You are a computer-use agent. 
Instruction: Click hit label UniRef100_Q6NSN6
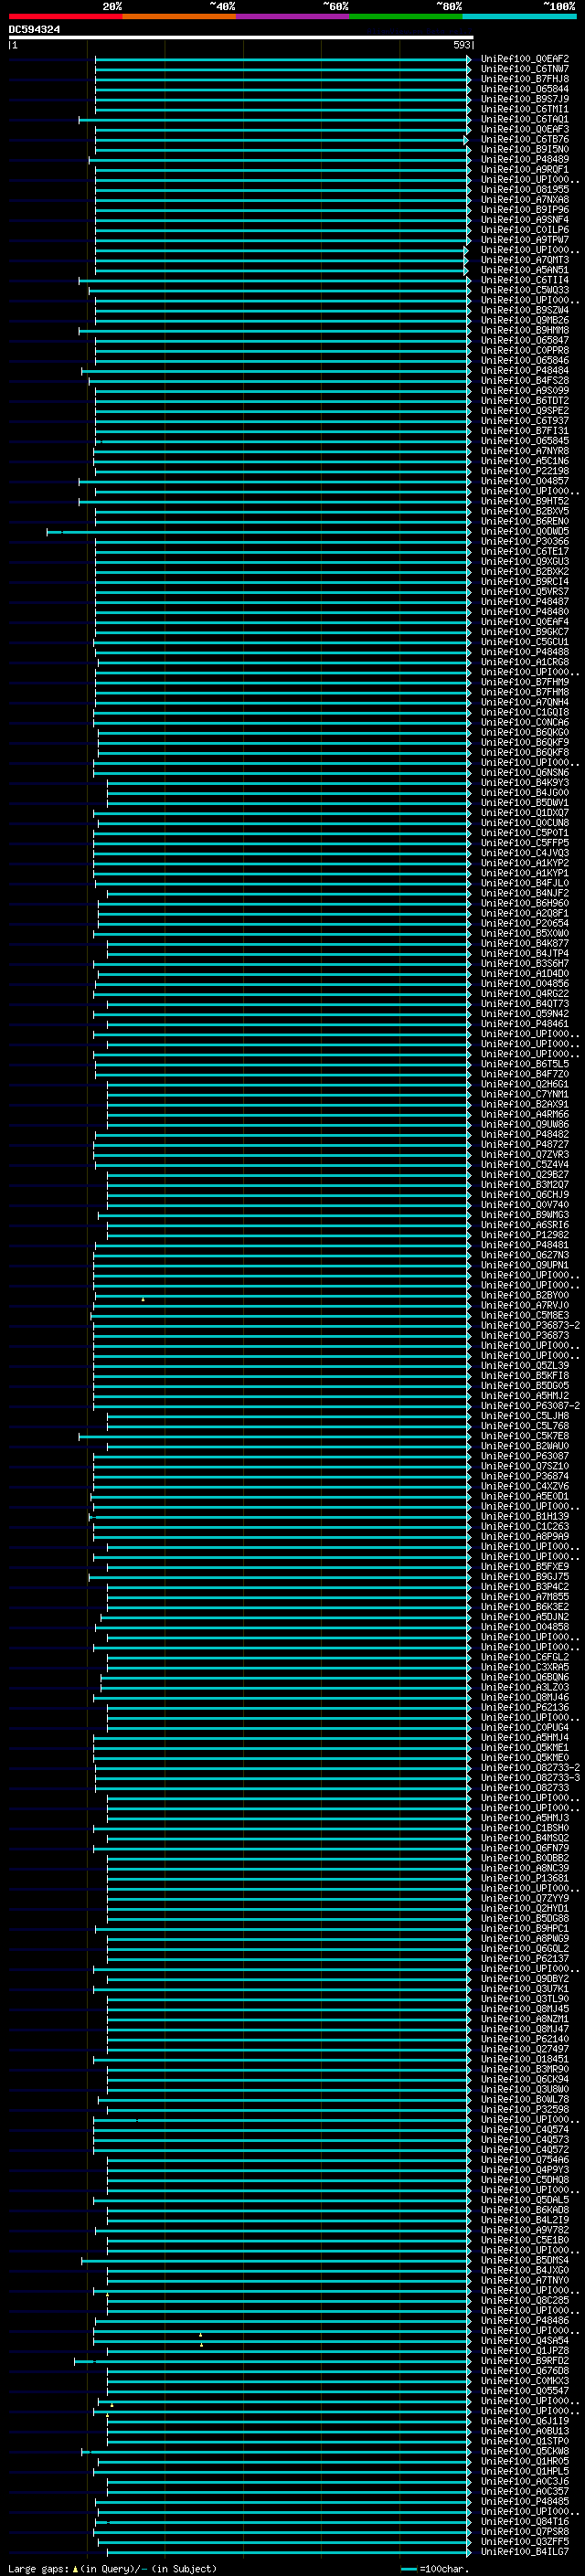525,772
